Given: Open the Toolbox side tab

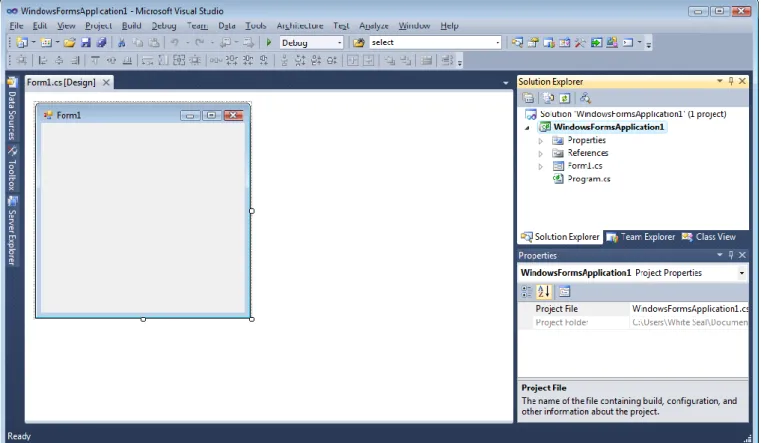Looking at the screenshot, I should click(12, 168).
